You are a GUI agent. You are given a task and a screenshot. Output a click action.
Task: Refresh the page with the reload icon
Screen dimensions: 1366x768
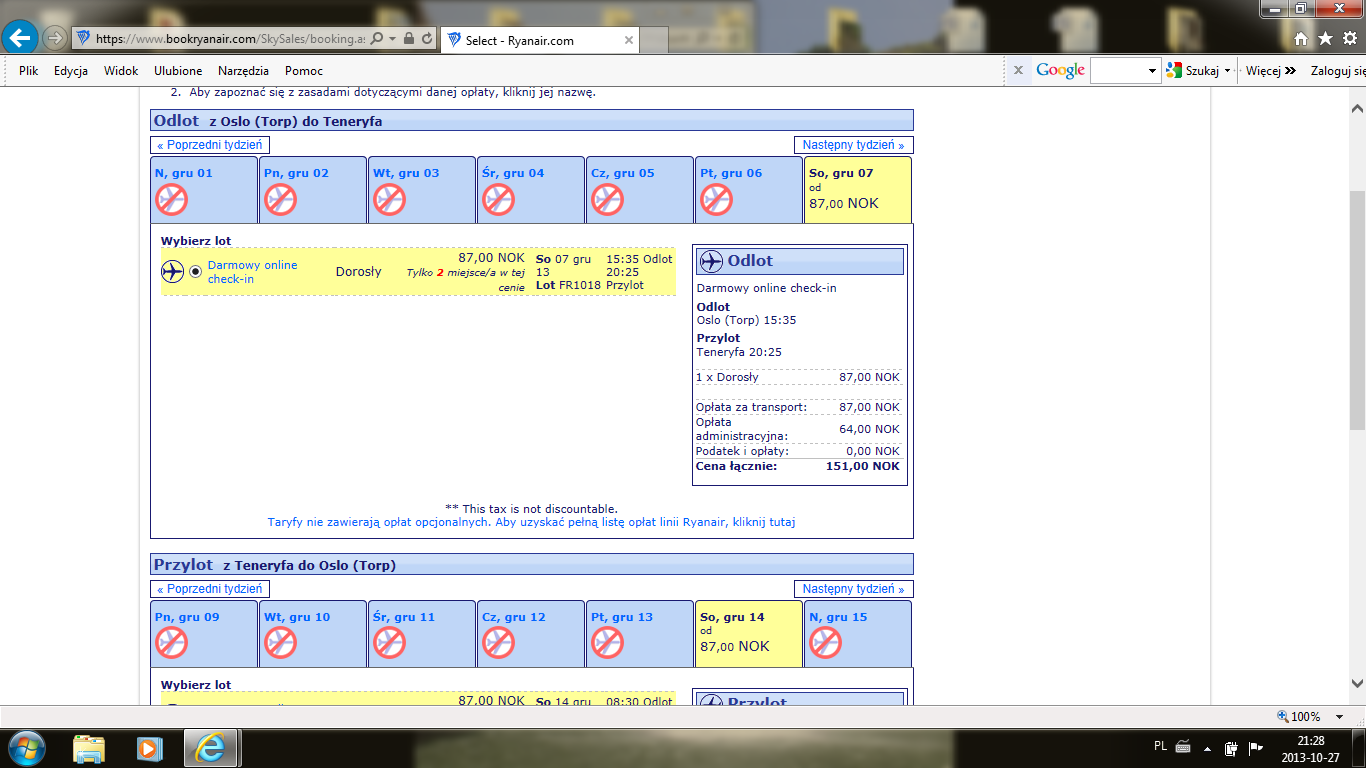pyautogui.click(x=427, y=38)
